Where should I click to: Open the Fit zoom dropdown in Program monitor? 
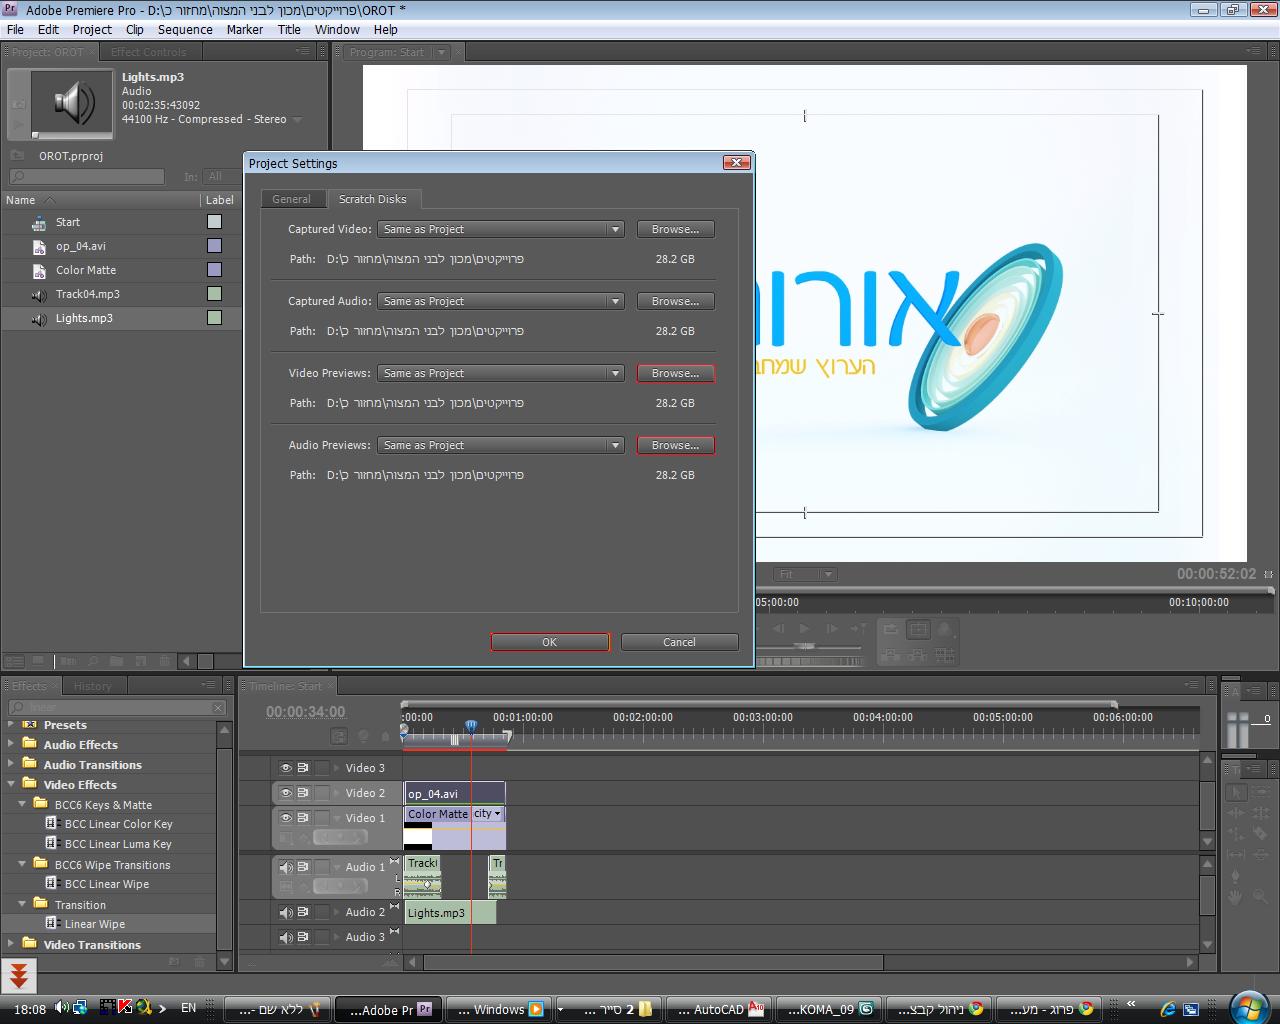[x=805, y=574]
